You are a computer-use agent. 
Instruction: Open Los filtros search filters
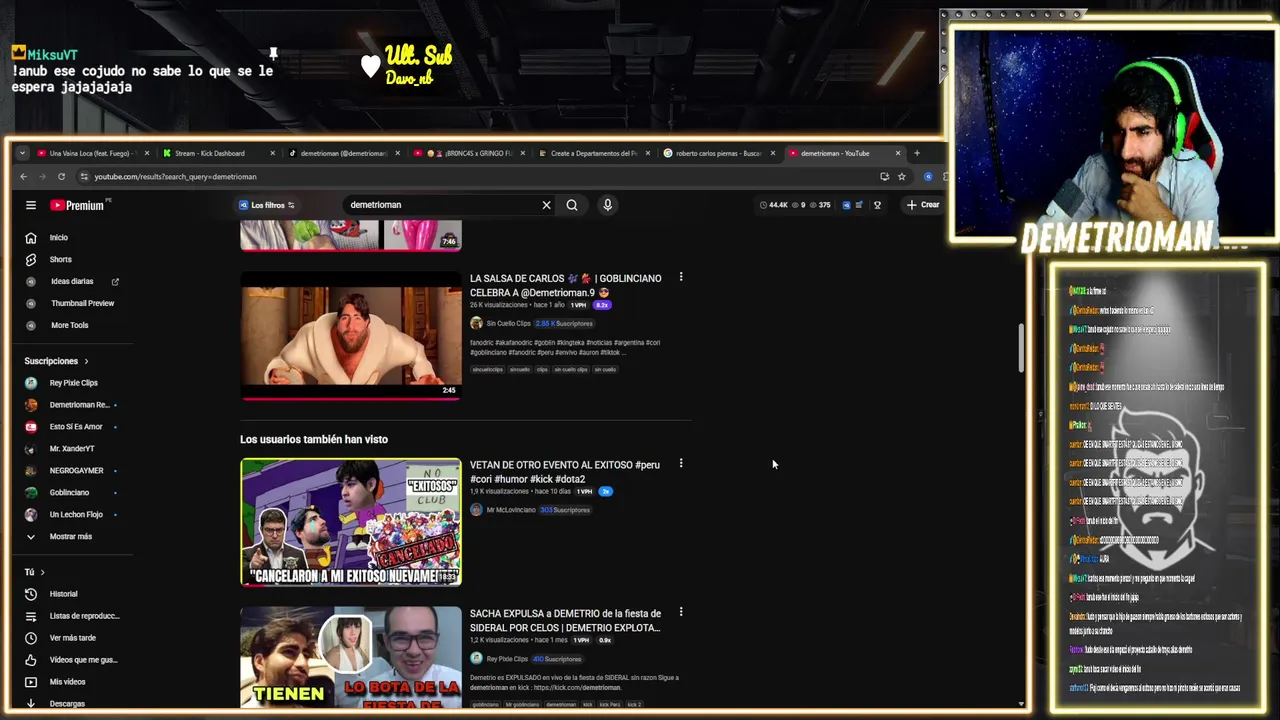[266, 205]
